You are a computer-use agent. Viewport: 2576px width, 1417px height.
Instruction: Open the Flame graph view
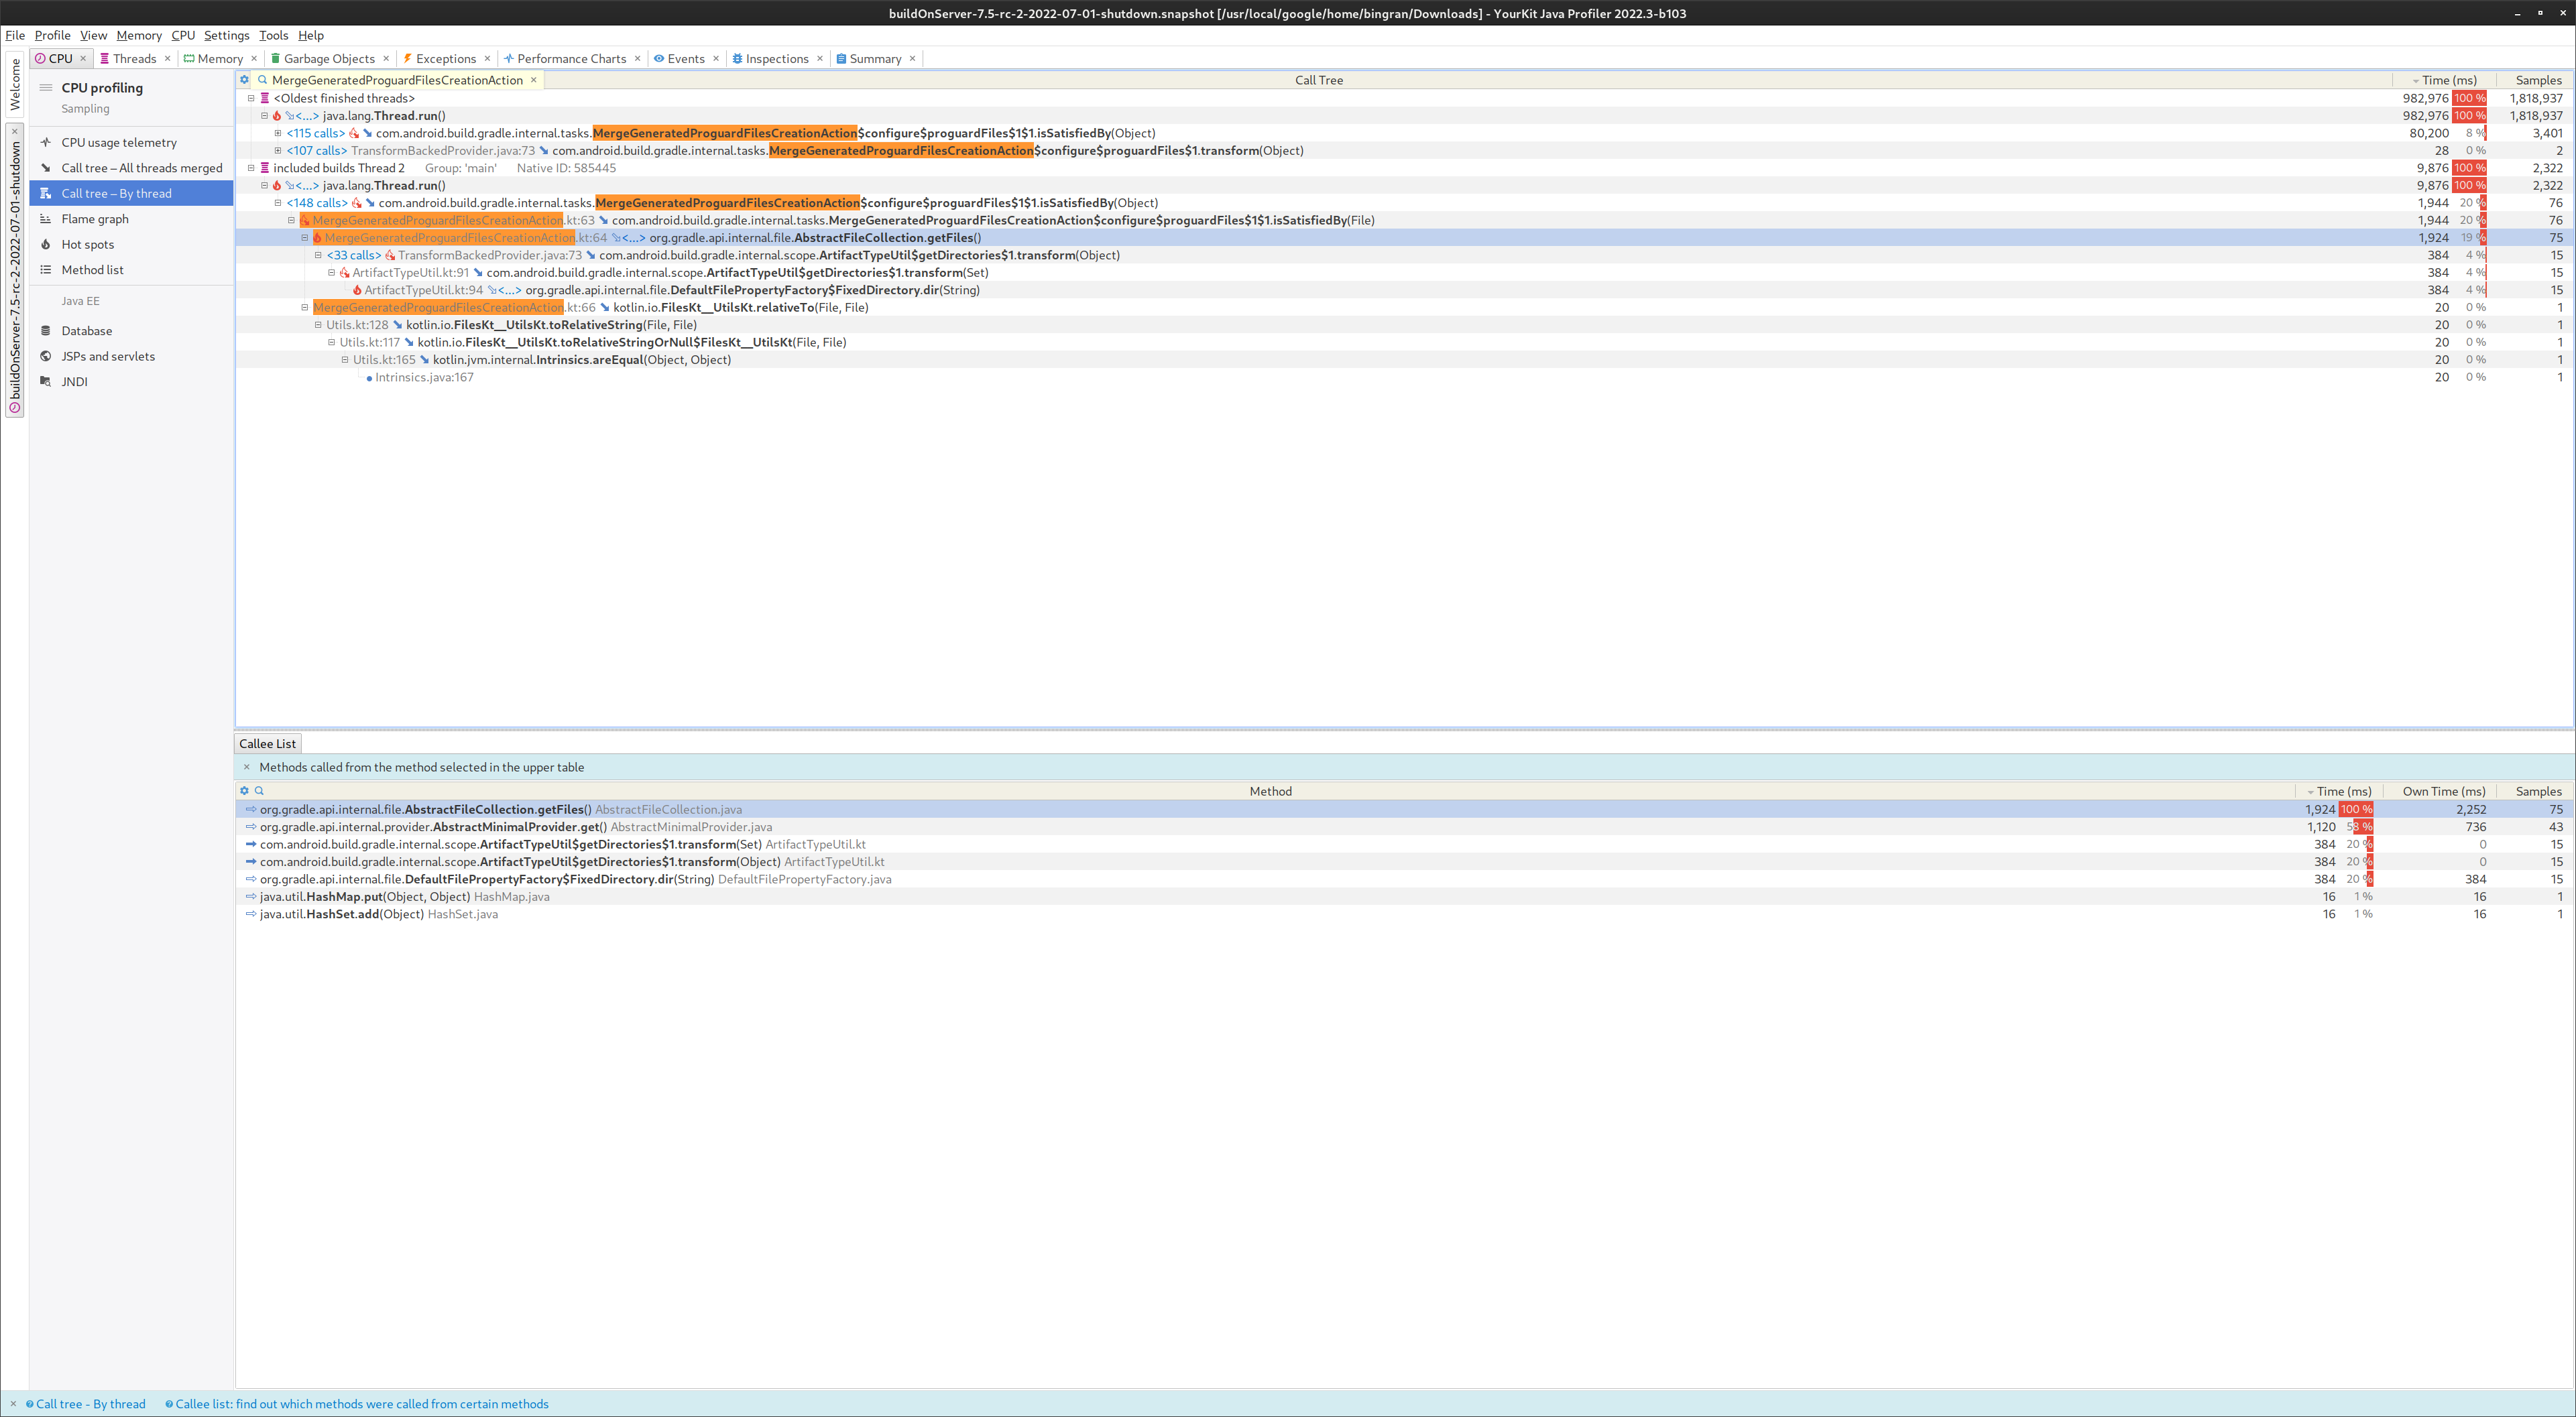[x=95, y=219]
